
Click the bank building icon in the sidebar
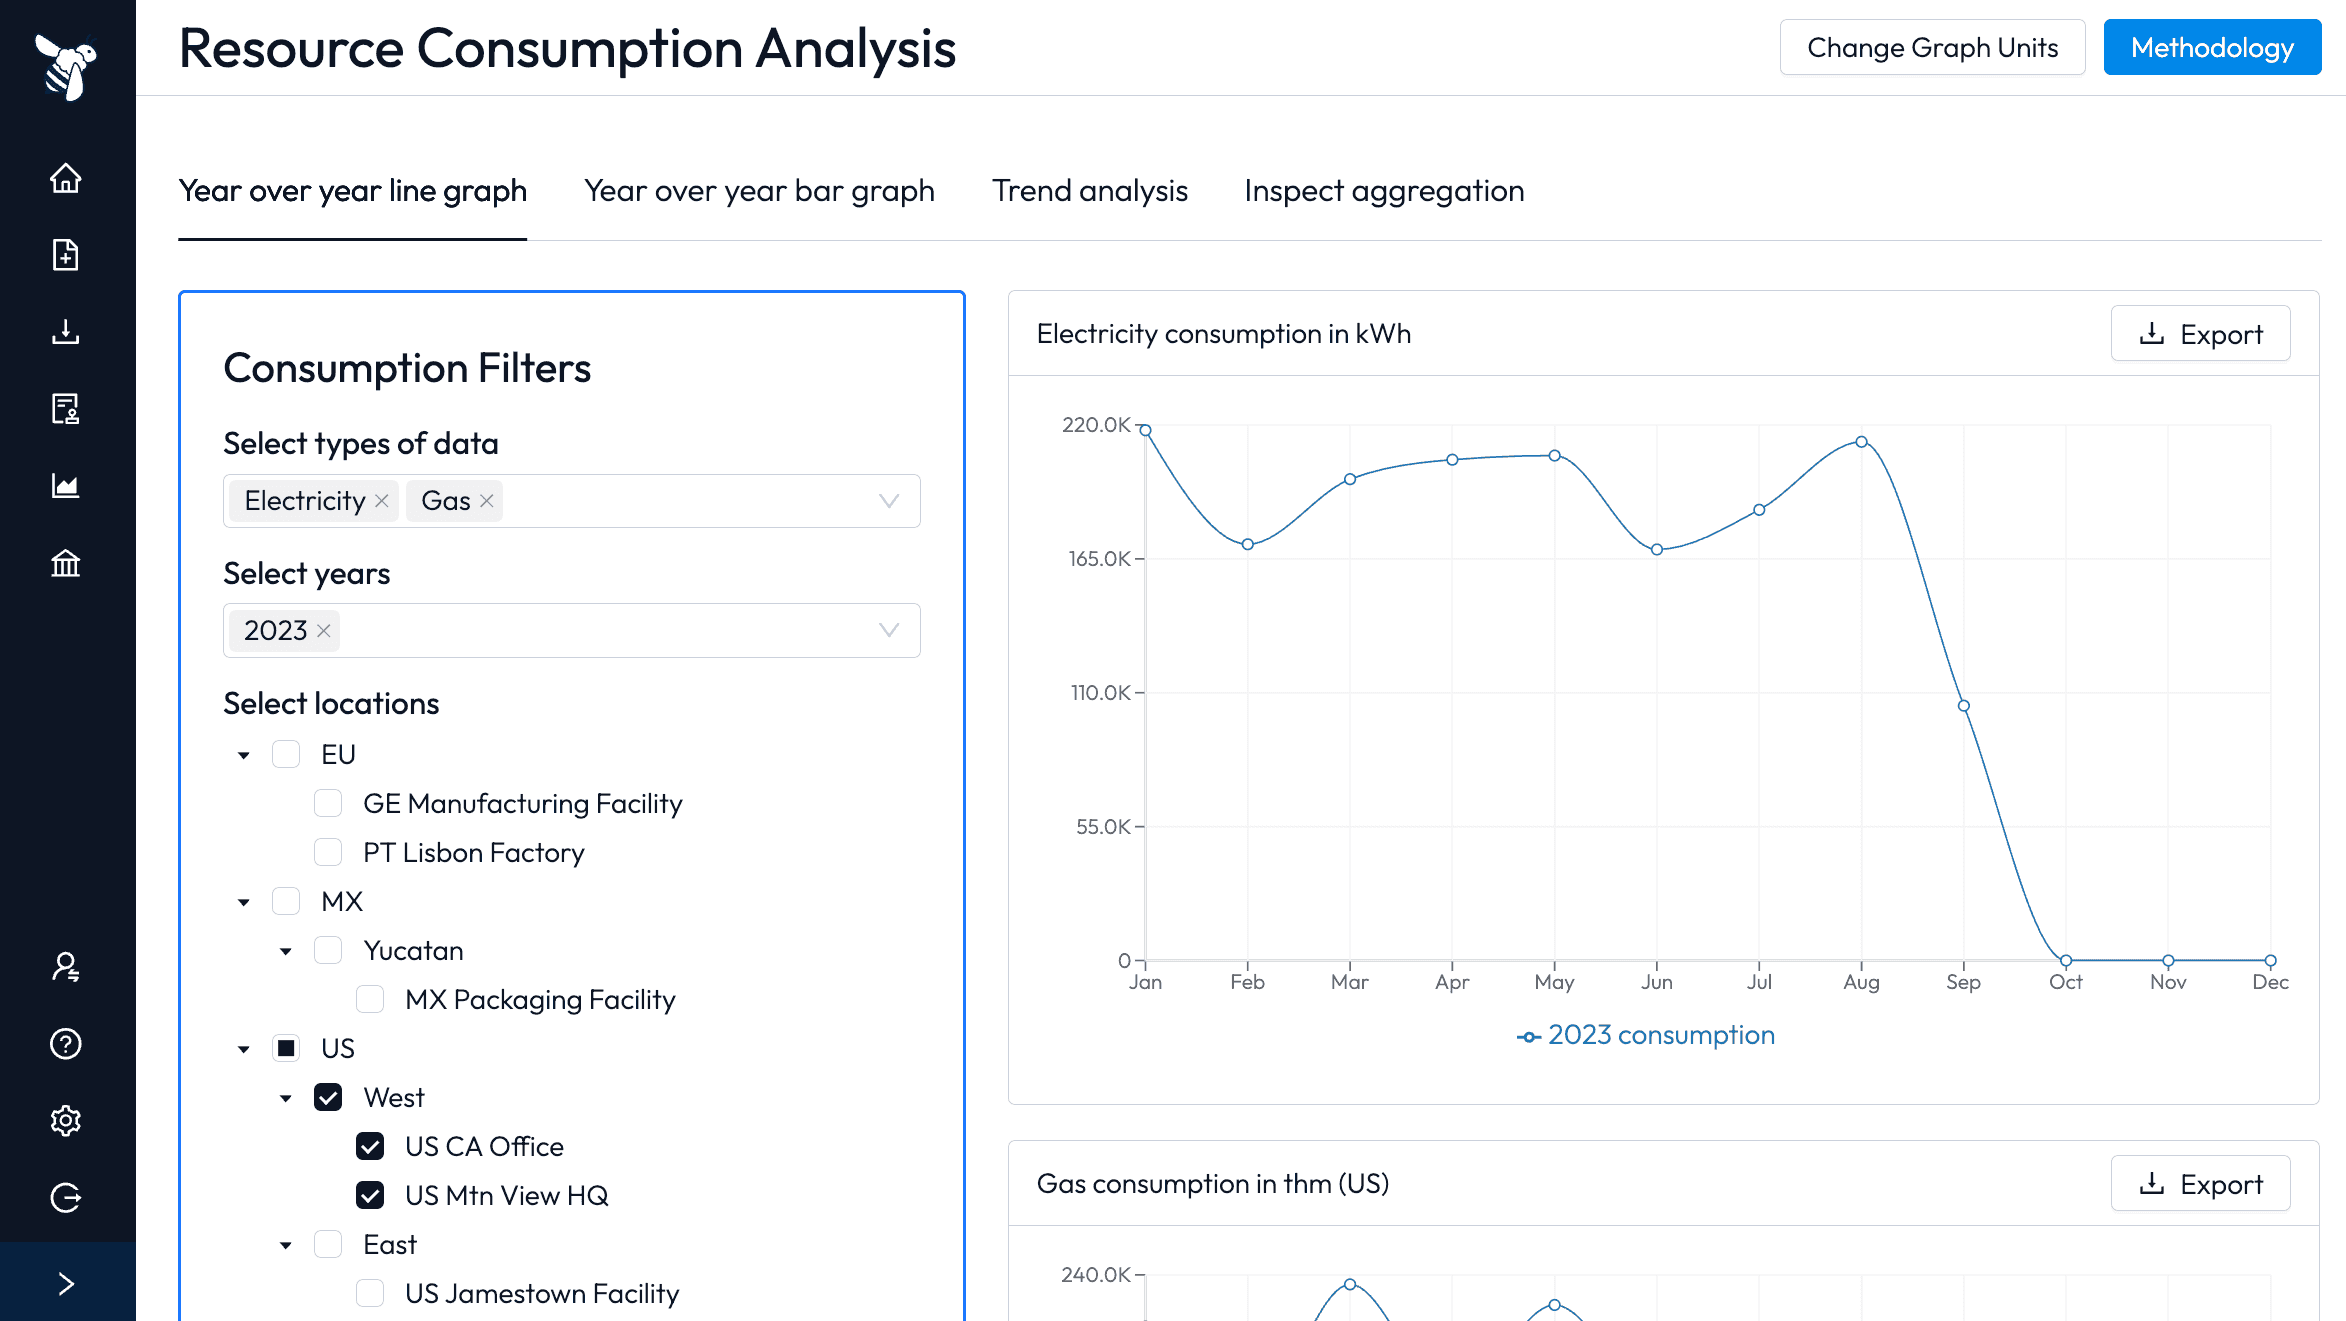point(66,563)
